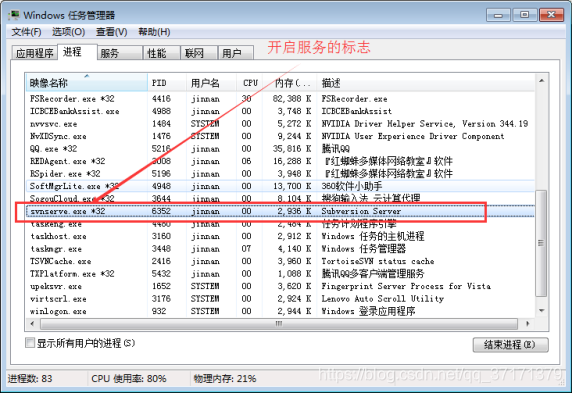Select the TSVNCache.exe process
Viewport: 572px width, 393px height.
click(x=280, y=261)
